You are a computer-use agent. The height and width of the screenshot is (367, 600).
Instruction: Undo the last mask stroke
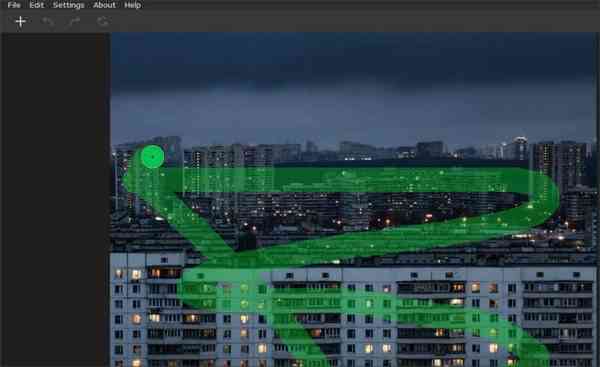tap(48, 21)
